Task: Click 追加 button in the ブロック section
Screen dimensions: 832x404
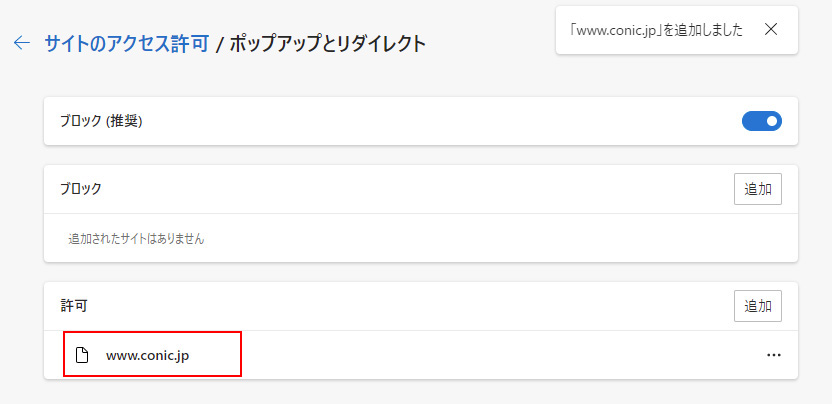Action: [758, 189]
